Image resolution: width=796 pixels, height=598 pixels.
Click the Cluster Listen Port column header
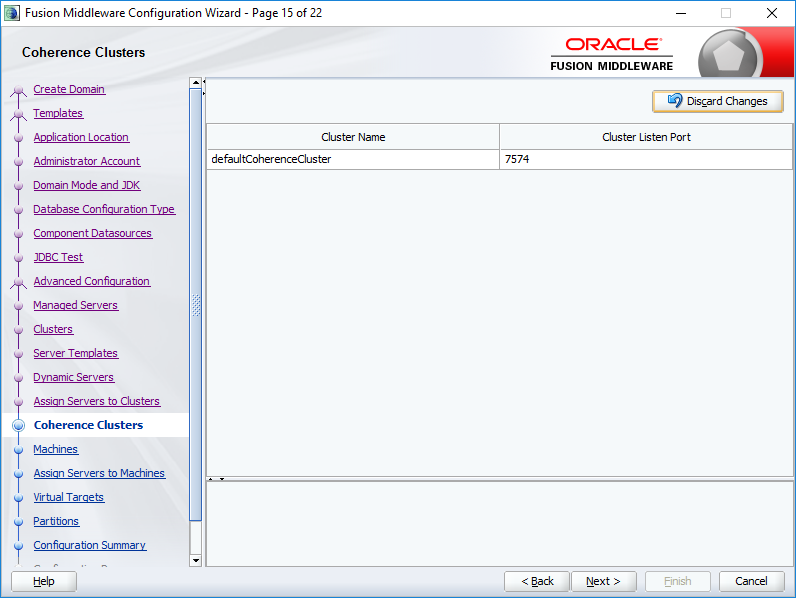[x=646, y=137]
